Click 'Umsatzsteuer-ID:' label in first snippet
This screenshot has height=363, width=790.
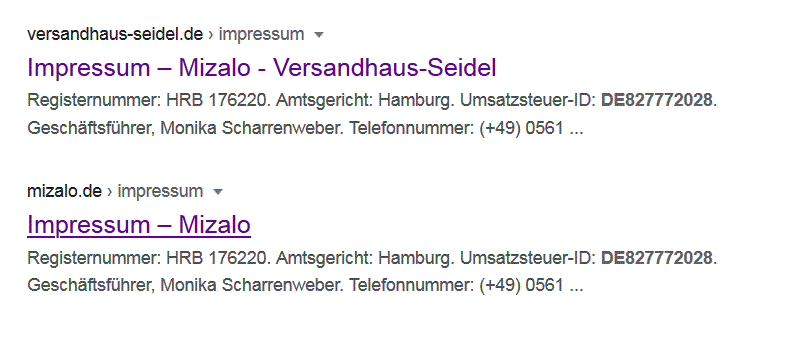(529, 100)
